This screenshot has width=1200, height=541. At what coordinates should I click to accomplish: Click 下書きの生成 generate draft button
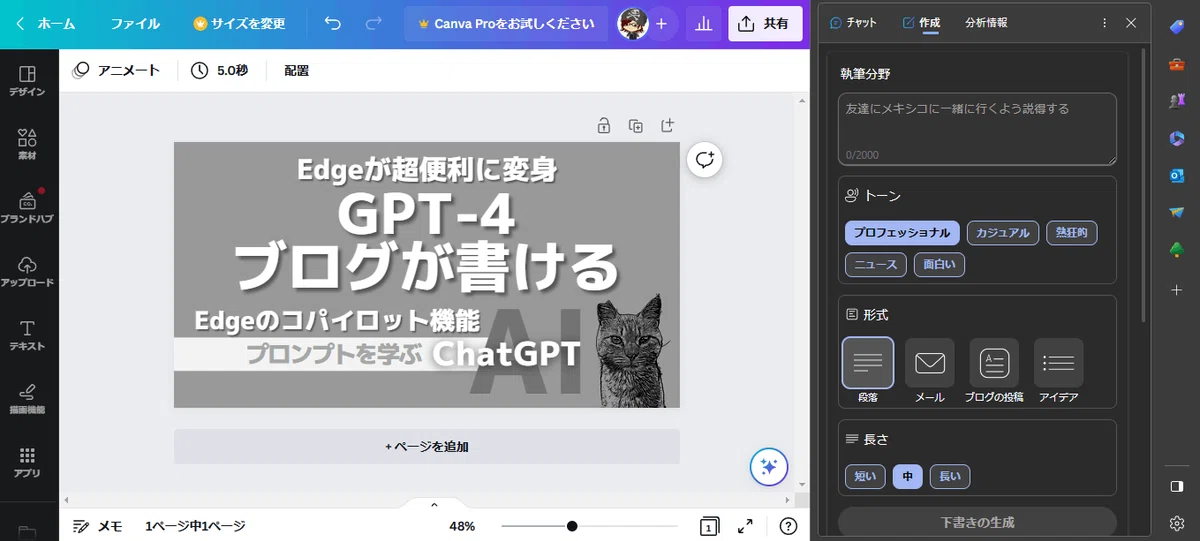[x=977, y=522]
